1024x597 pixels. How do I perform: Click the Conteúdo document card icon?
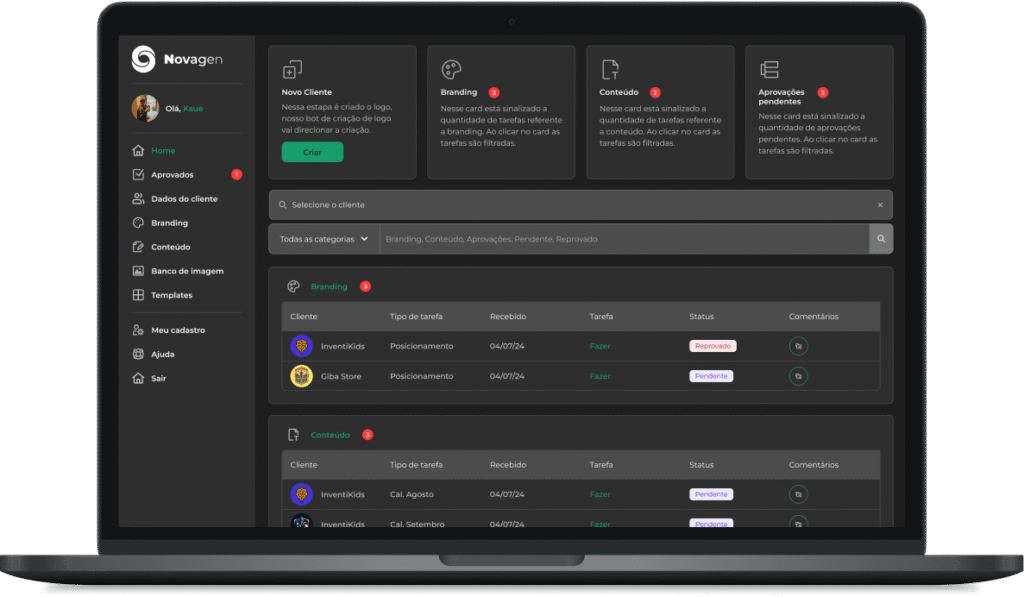pyautogui.click(x=610, y=69)
